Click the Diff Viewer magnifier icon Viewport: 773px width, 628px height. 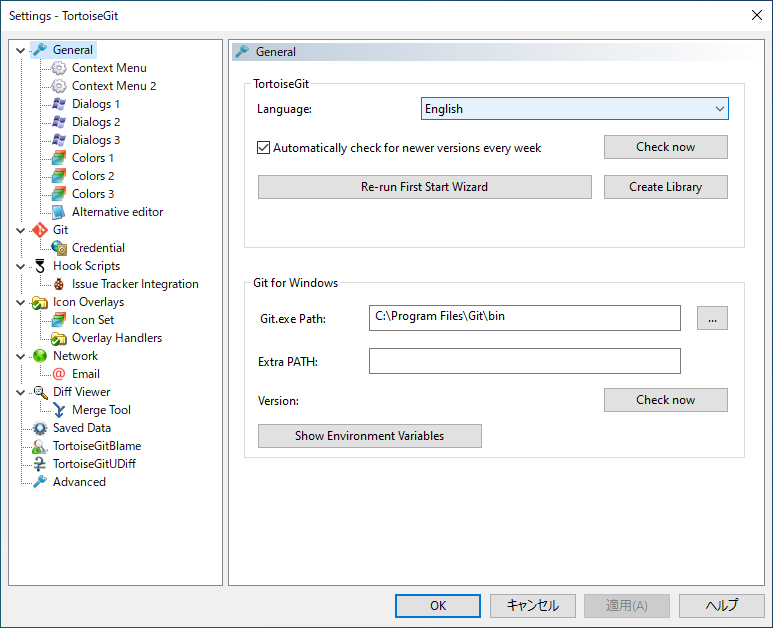(40, 392)
